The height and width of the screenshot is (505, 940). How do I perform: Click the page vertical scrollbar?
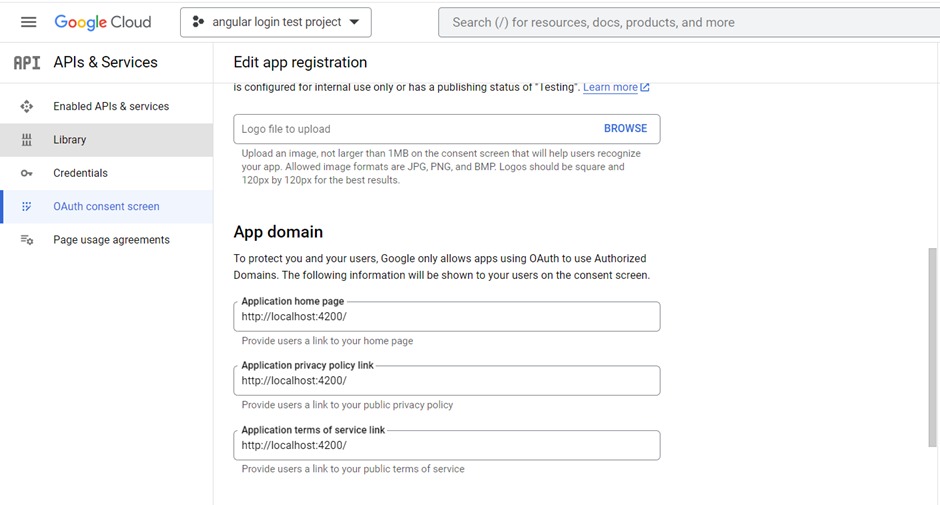click(932, 347)
